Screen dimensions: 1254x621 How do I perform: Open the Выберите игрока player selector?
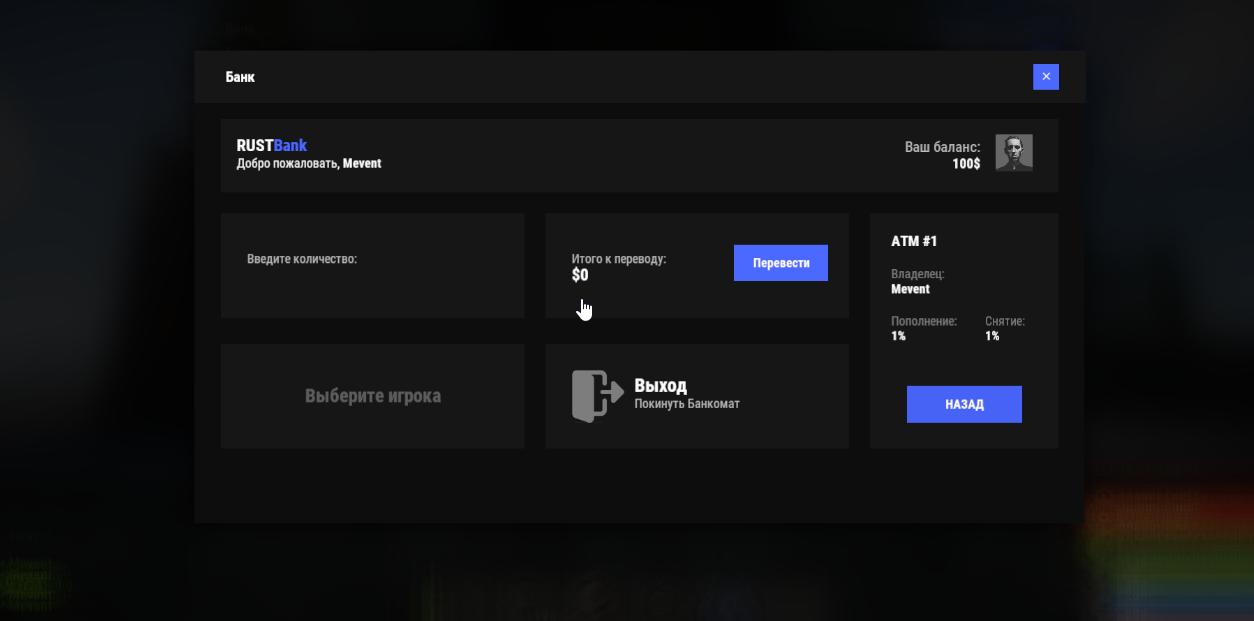click(372, 396)
